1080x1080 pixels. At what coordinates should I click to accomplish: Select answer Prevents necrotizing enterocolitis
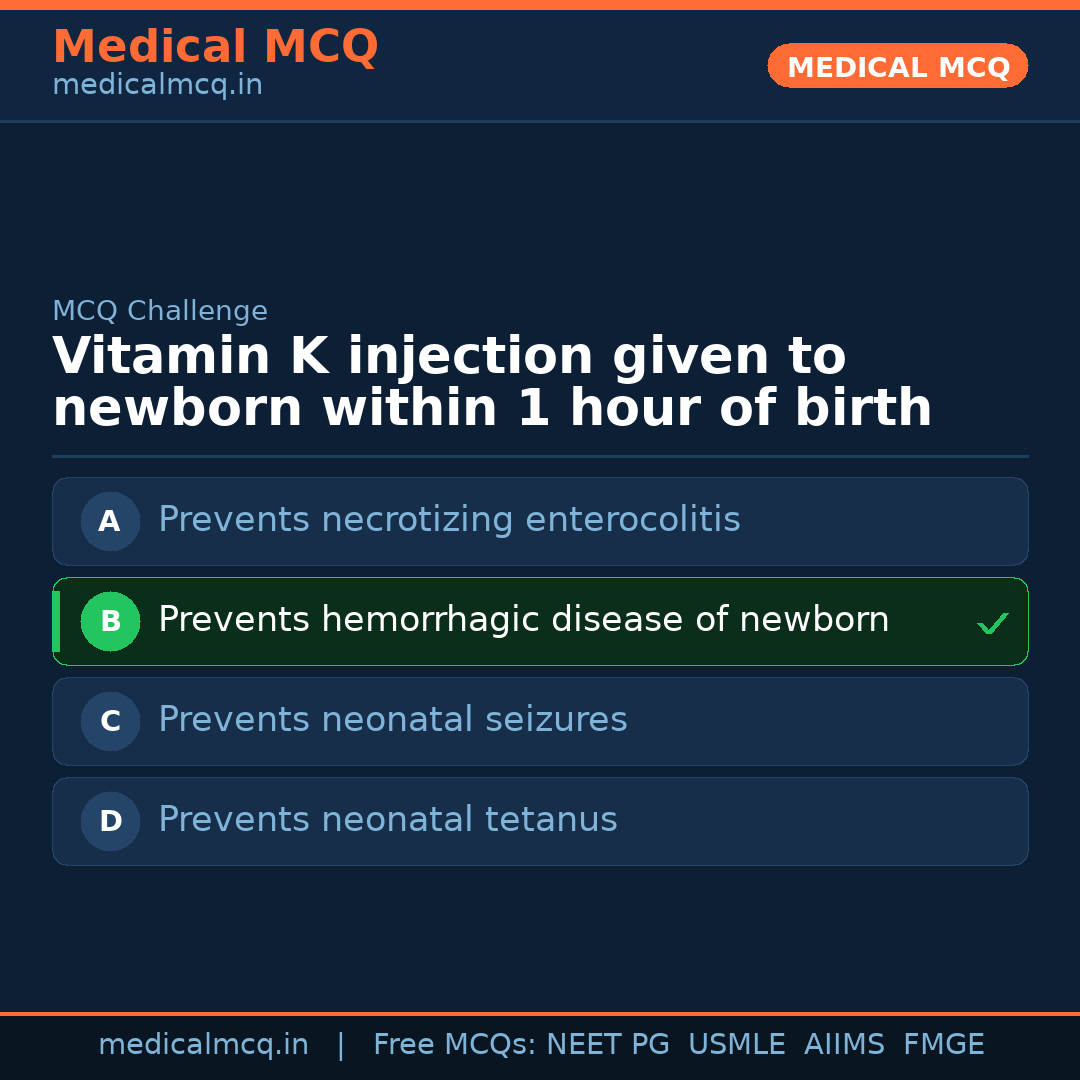tap(449, 520)
